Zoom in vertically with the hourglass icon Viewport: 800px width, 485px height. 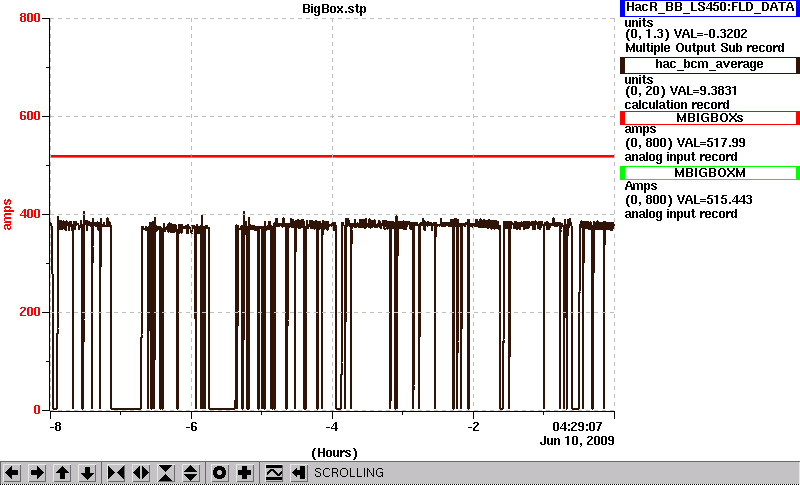[x=166, y=473]
